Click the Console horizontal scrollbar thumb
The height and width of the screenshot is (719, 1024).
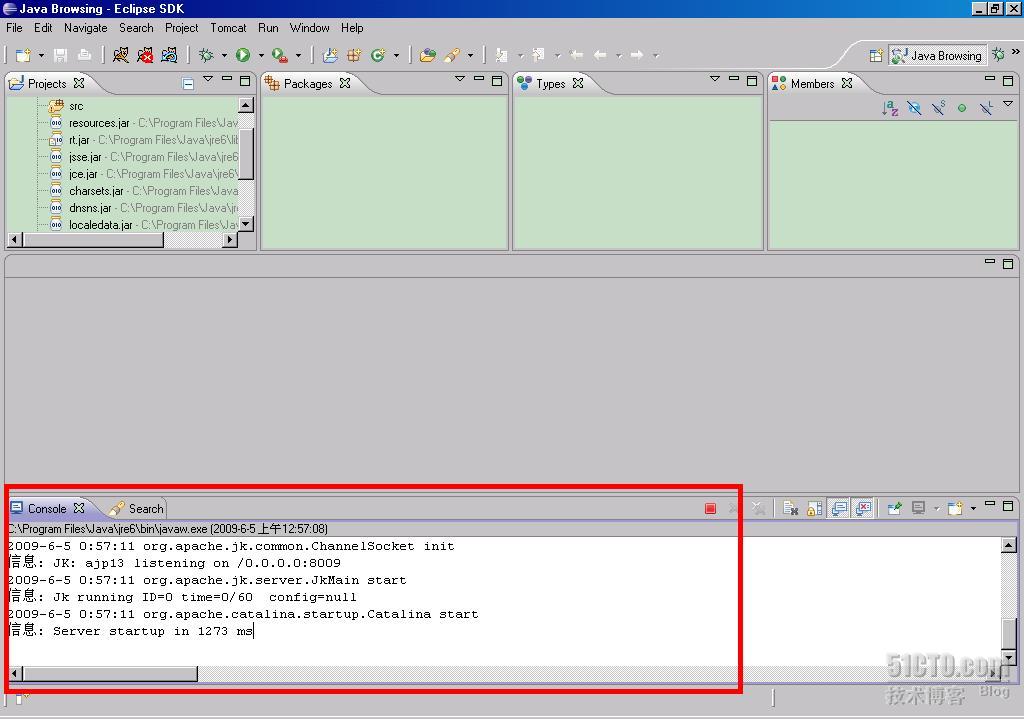(x=108, y=673)
